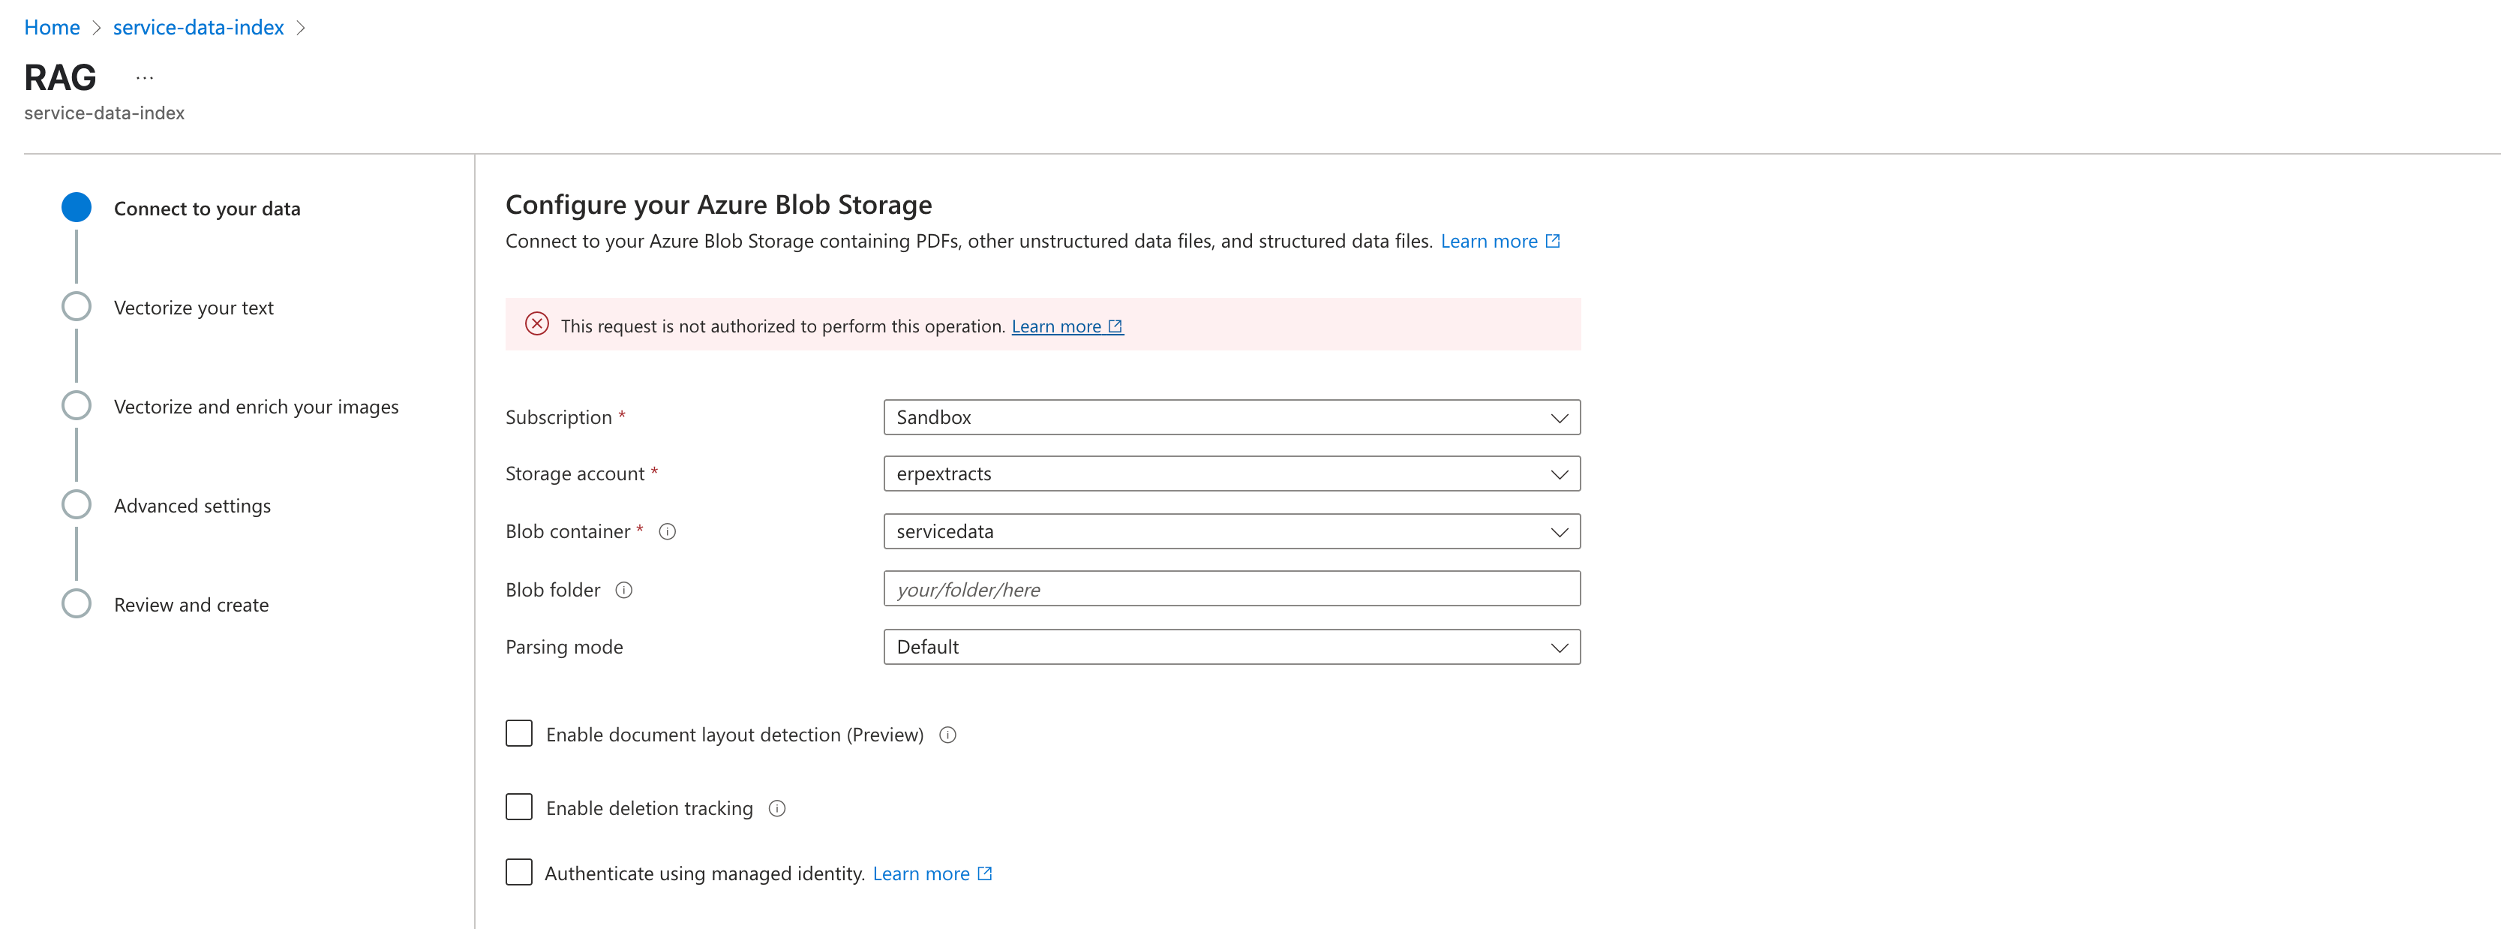Click the Advanced settings step circle
2502x930 pixels.
[76, 505]
